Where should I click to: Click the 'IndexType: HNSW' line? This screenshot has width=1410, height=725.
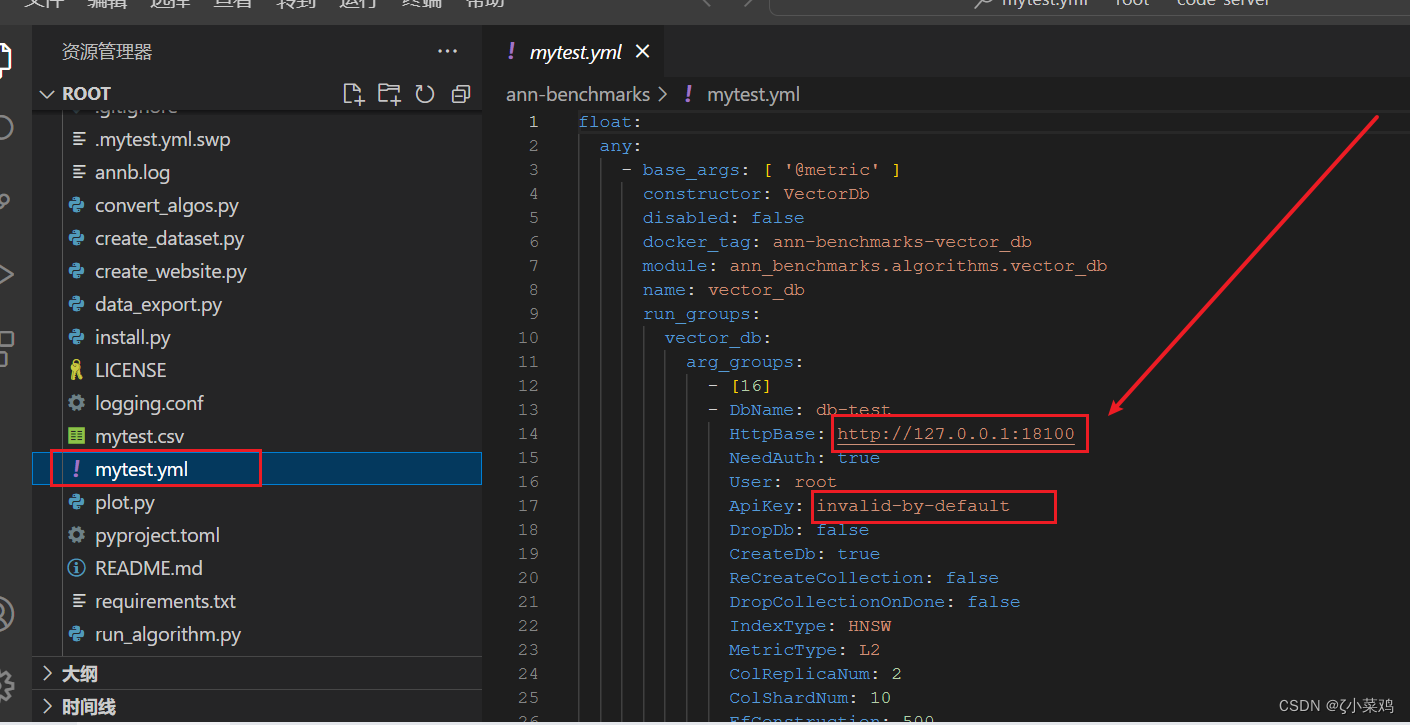(x=810, y=626)
